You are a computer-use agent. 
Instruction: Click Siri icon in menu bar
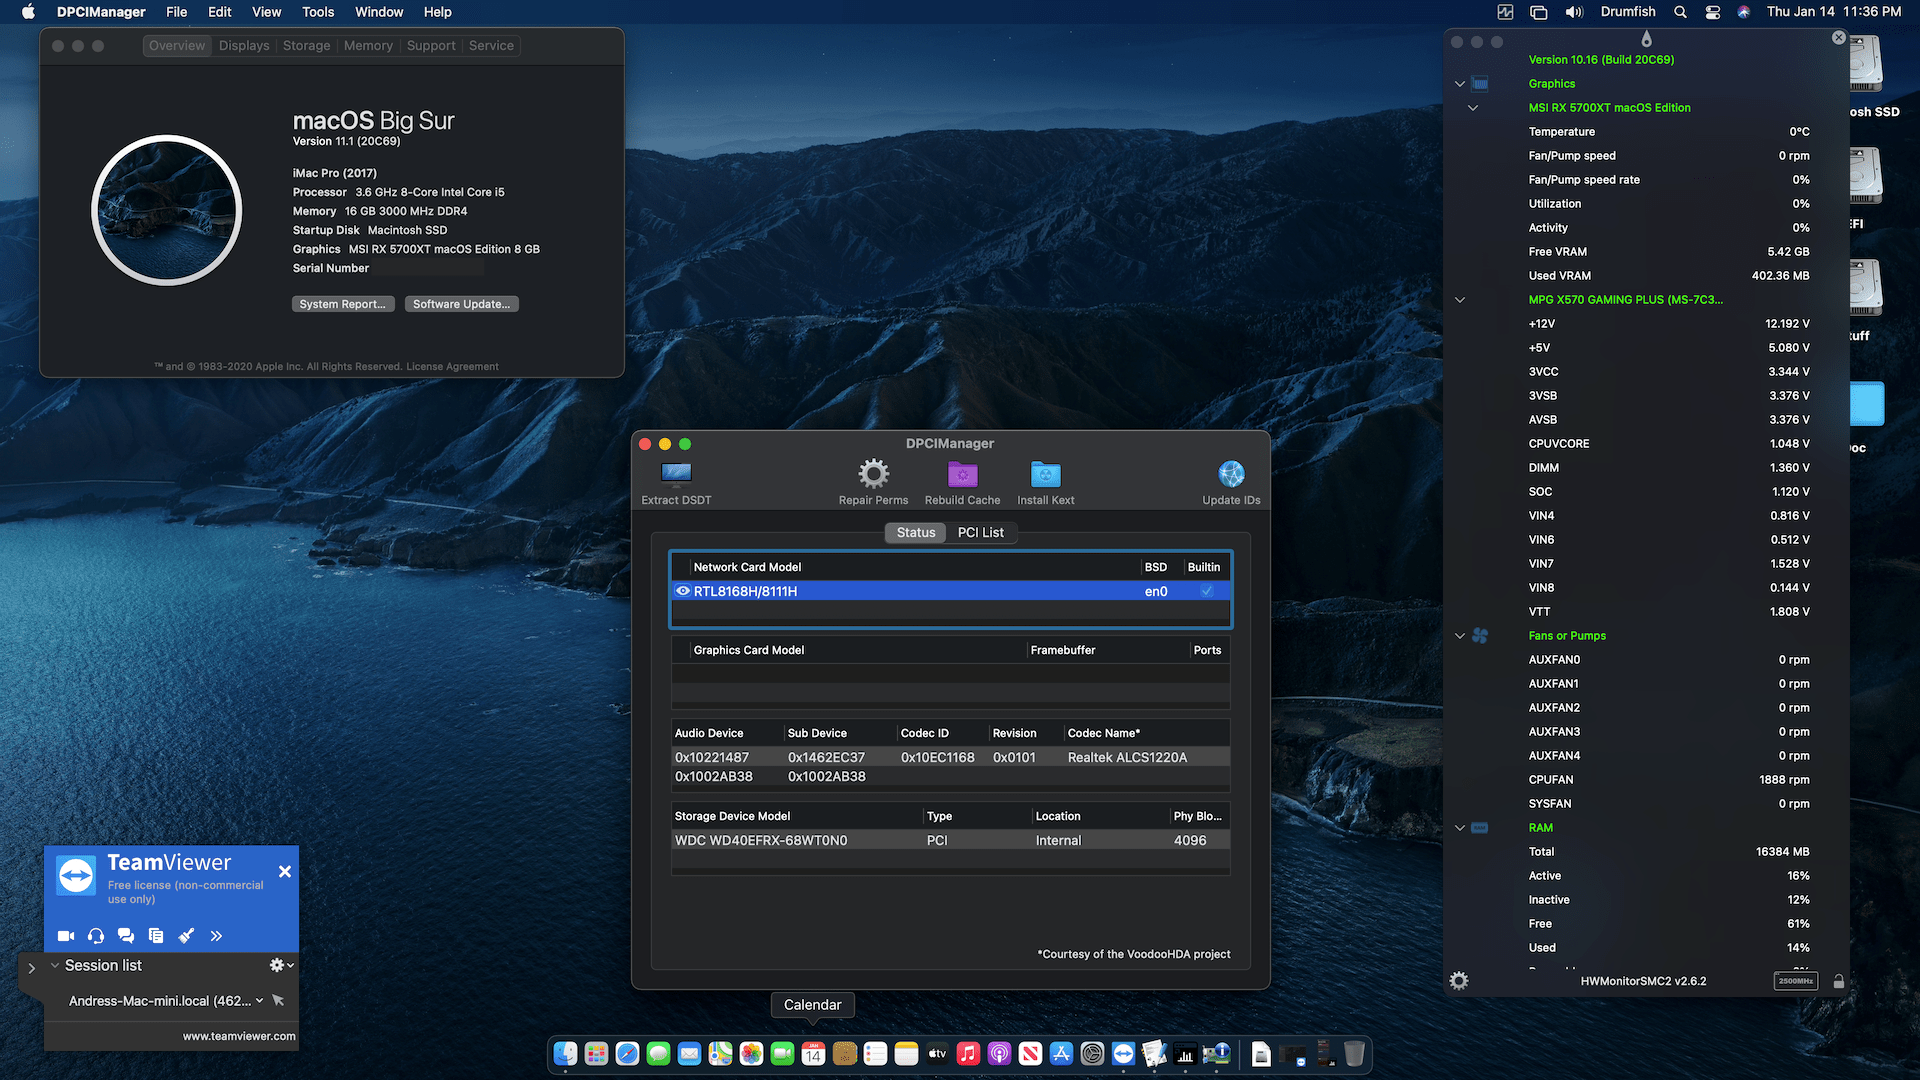pos(1744,12)
